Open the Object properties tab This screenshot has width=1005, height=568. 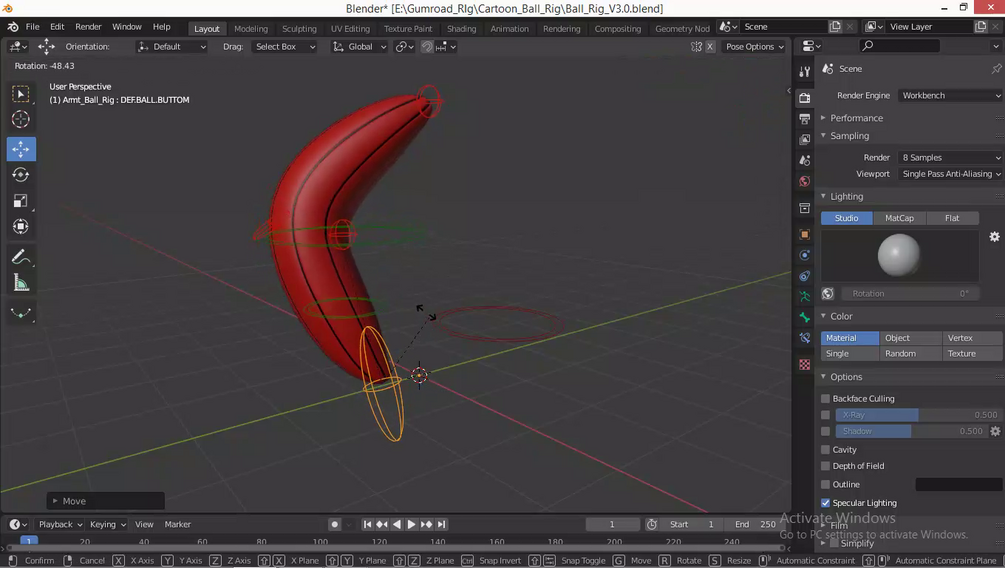click(x=804, y=234)
